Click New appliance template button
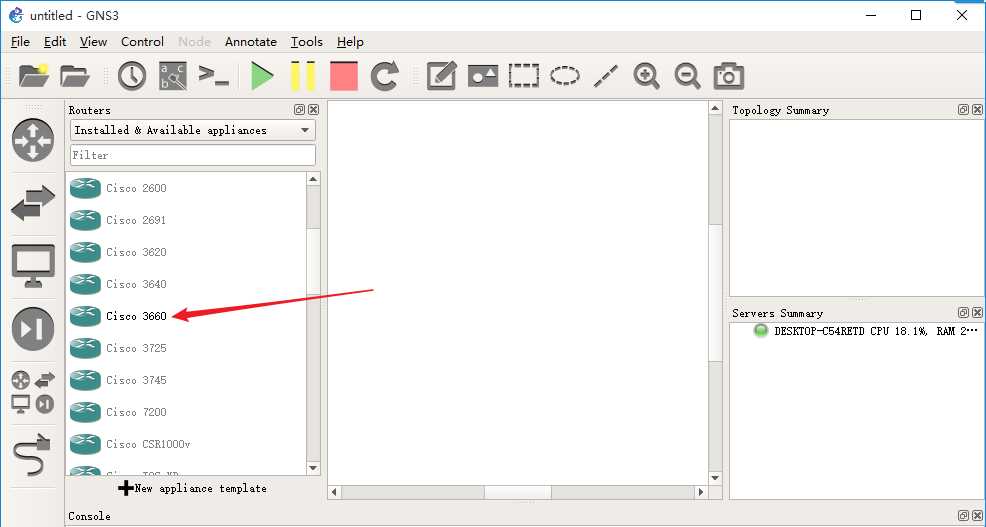This screenshot has width=986, height=527. click(192, 488)
